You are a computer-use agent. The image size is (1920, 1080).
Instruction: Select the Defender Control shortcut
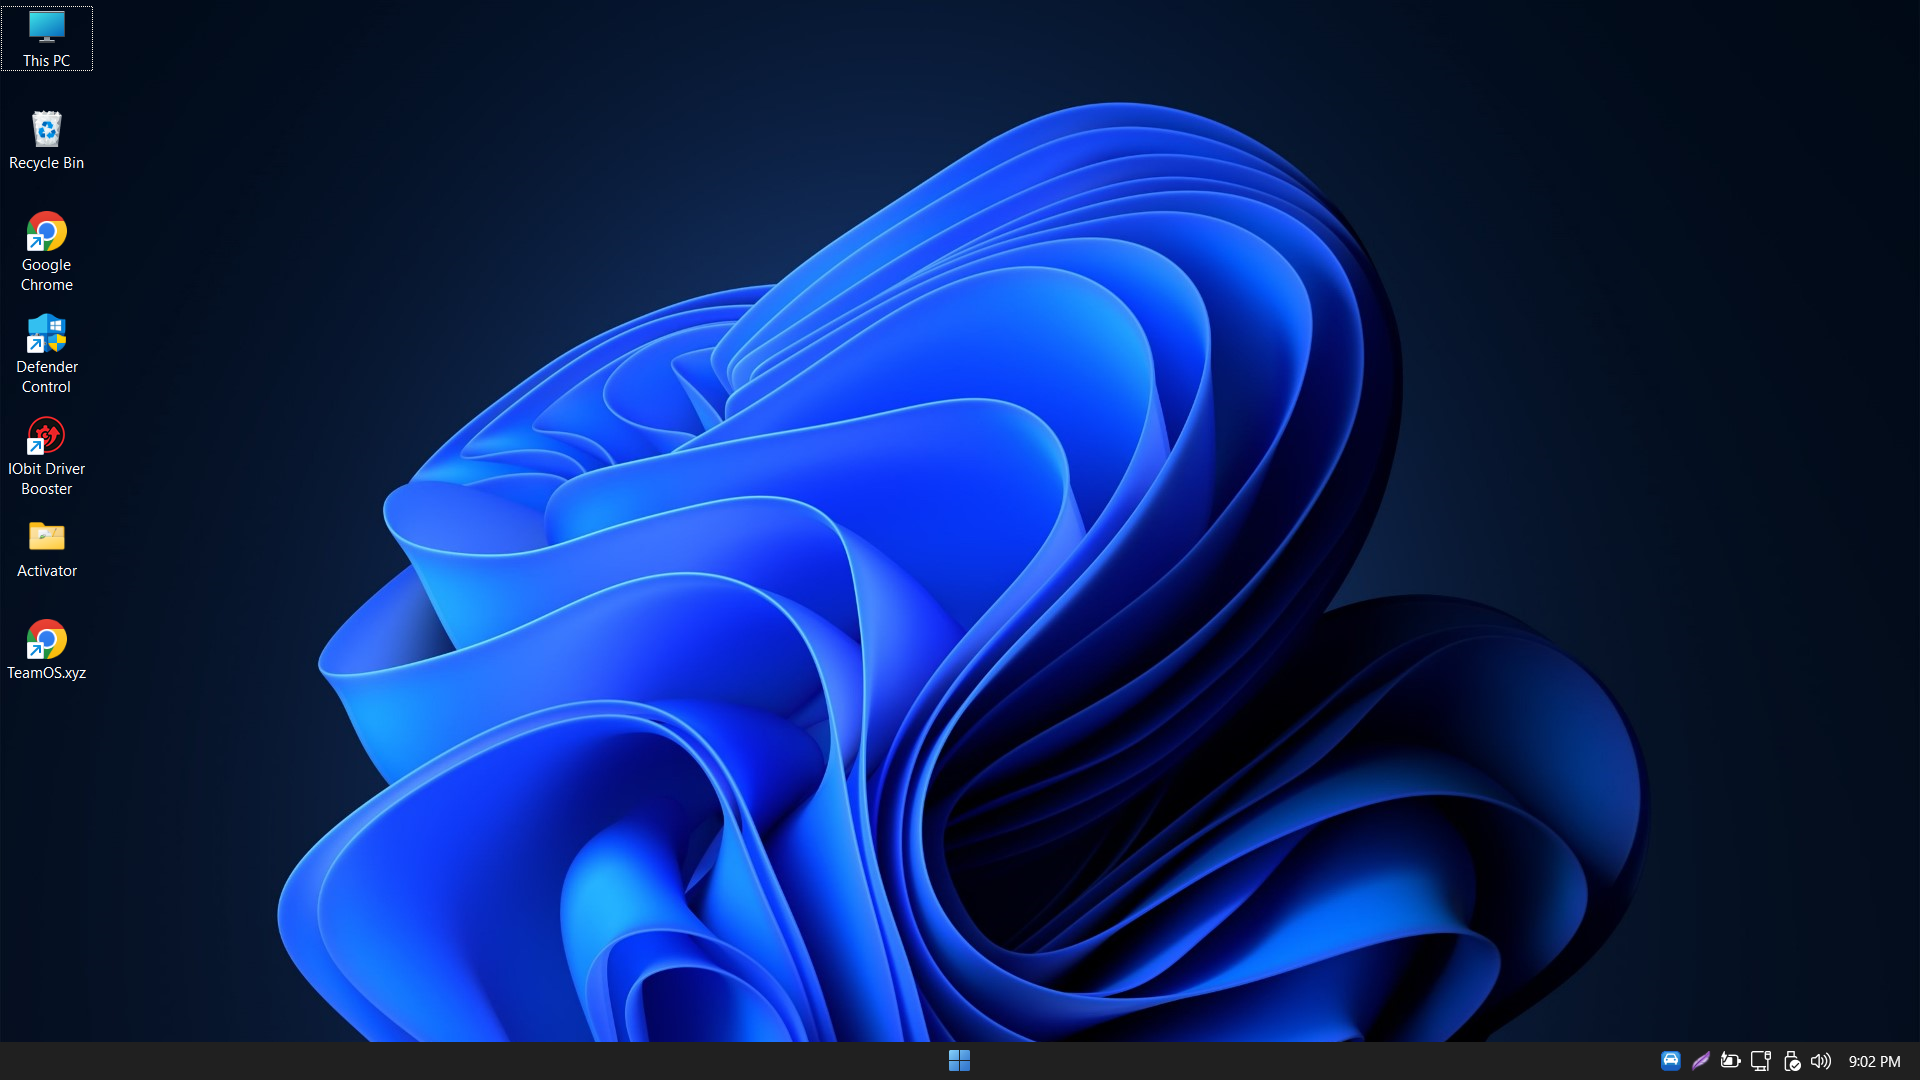coord(46,334)
